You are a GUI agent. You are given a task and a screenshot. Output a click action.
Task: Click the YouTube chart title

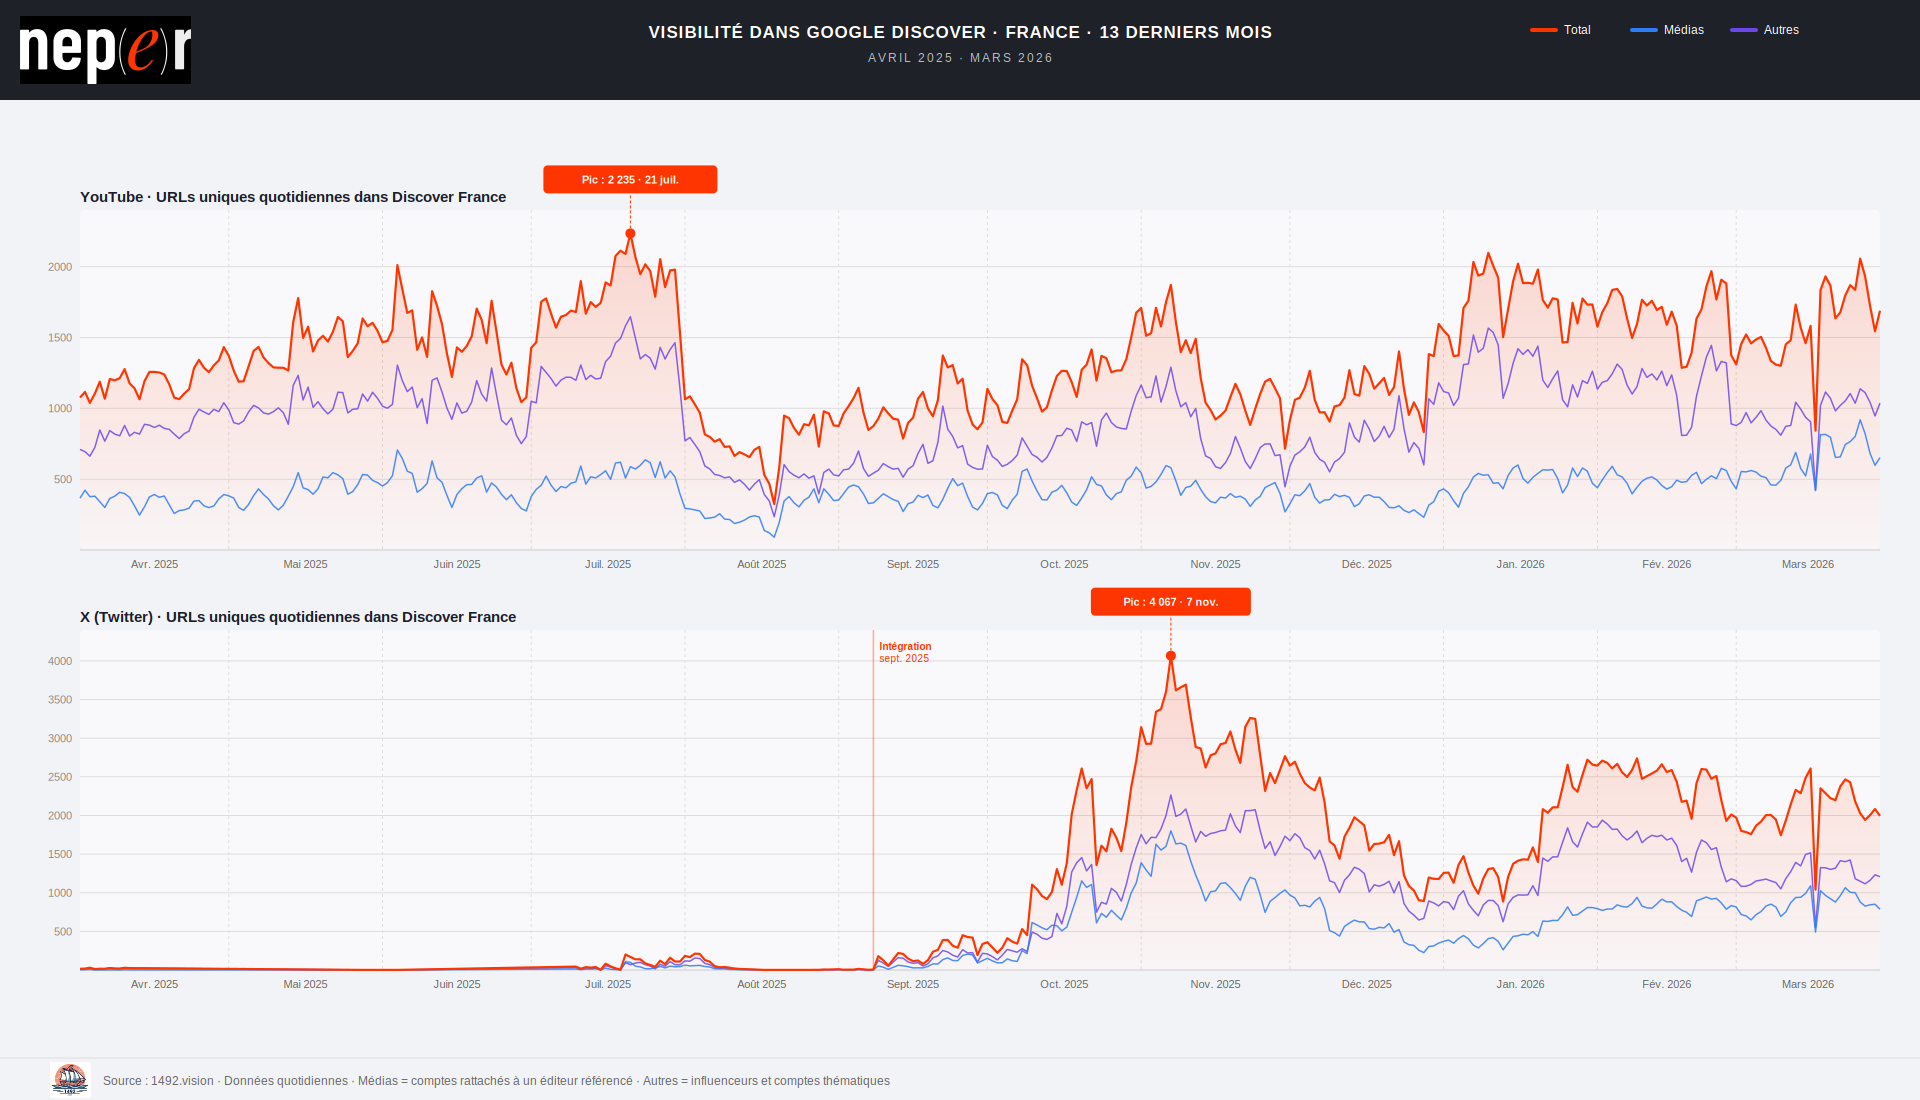coord(293,197)
